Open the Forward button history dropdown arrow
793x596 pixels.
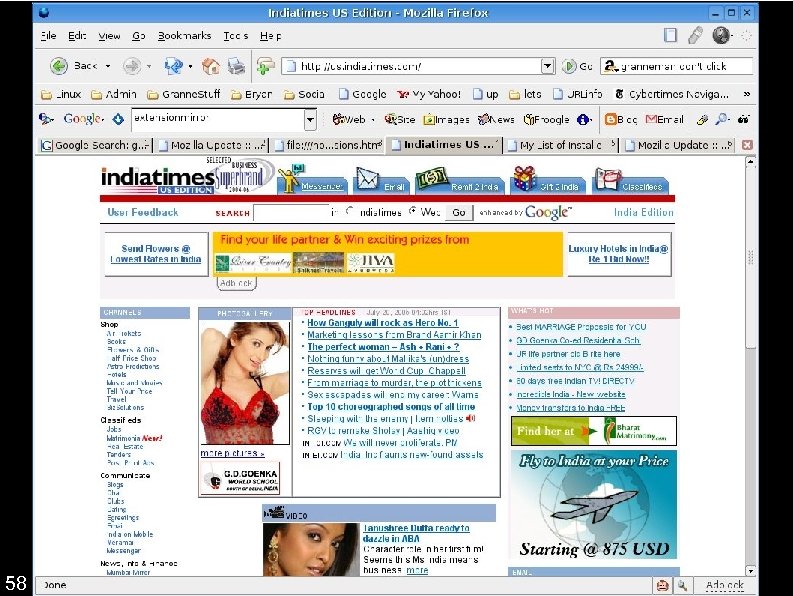click(x=149, y=66)
